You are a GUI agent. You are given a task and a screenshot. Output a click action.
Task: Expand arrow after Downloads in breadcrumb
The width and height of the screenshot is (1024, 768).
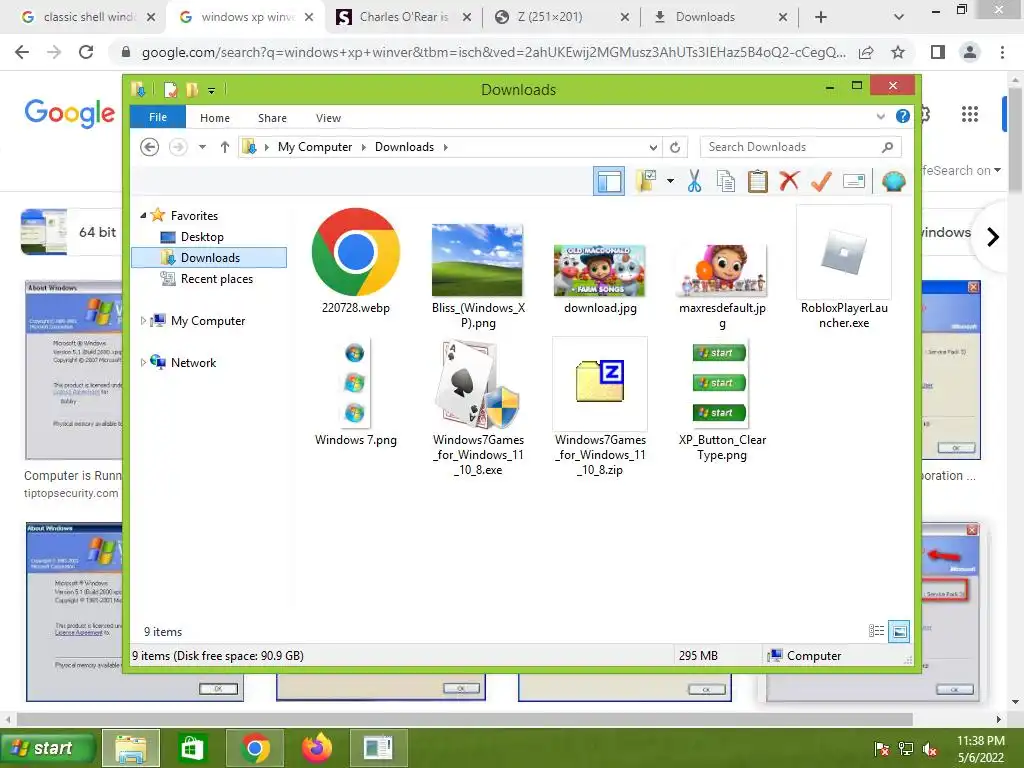pyautogui.click(x=445, y=147)
